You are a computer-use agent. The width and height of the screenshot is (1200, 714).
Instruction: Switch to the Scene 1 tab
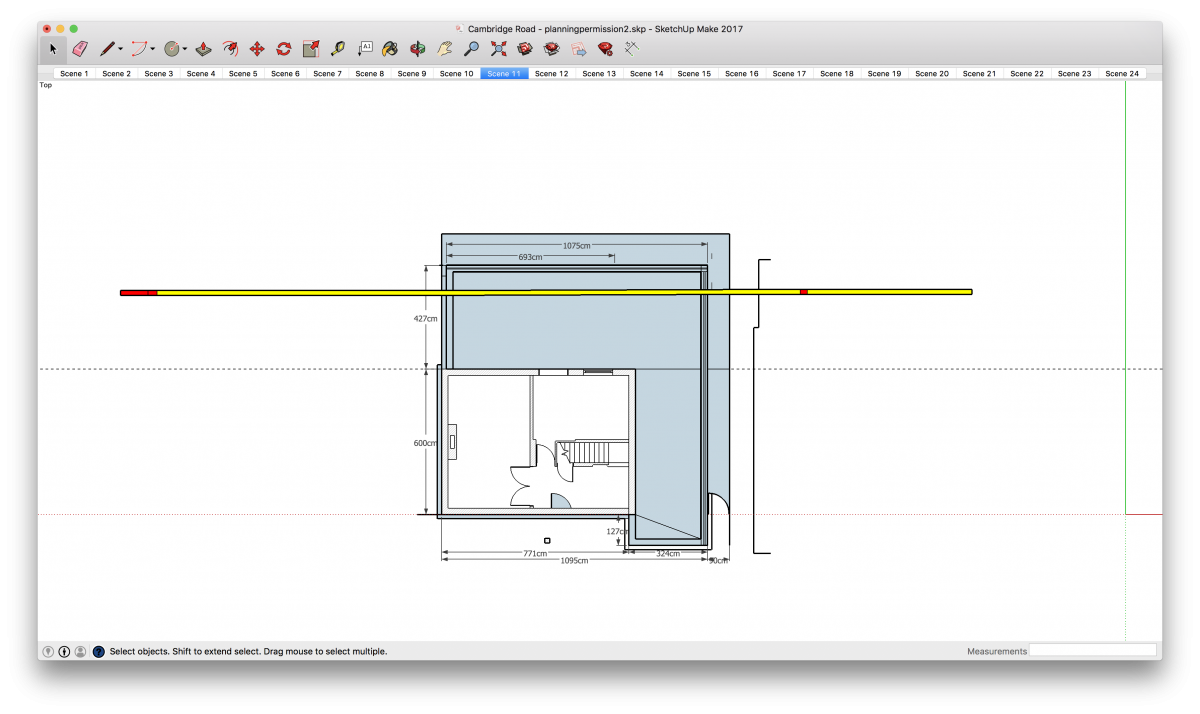click(73, 72)
